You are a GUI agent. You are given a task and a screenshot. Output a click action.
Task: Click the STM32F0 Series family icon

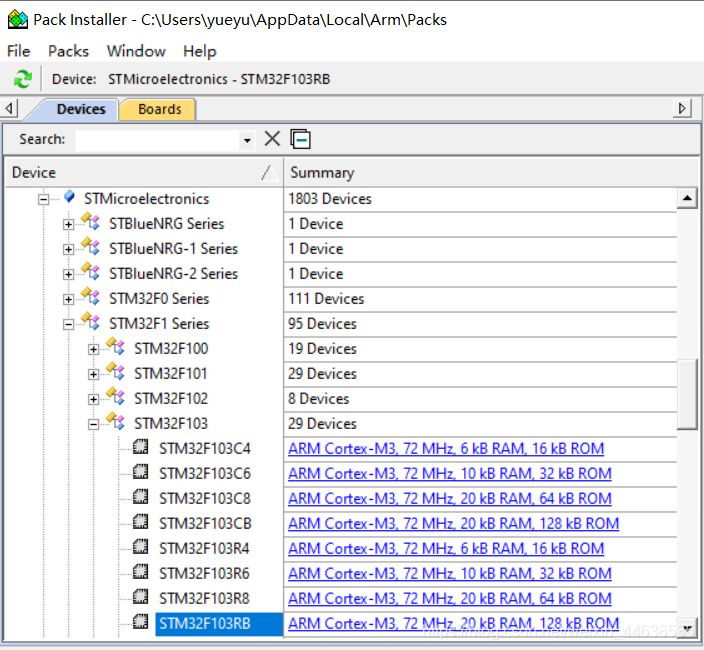click(91, 297)
